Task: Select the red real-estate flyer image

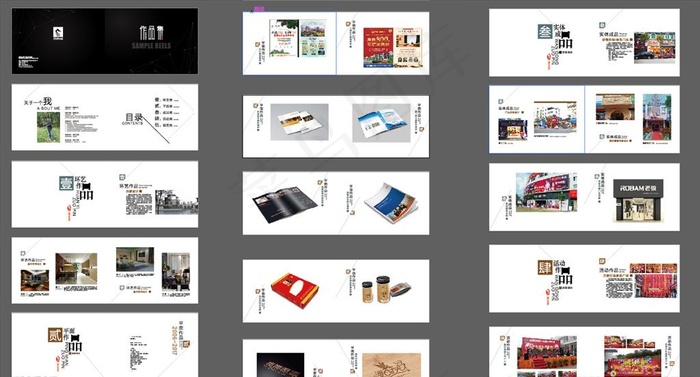Action: point(378,47)
